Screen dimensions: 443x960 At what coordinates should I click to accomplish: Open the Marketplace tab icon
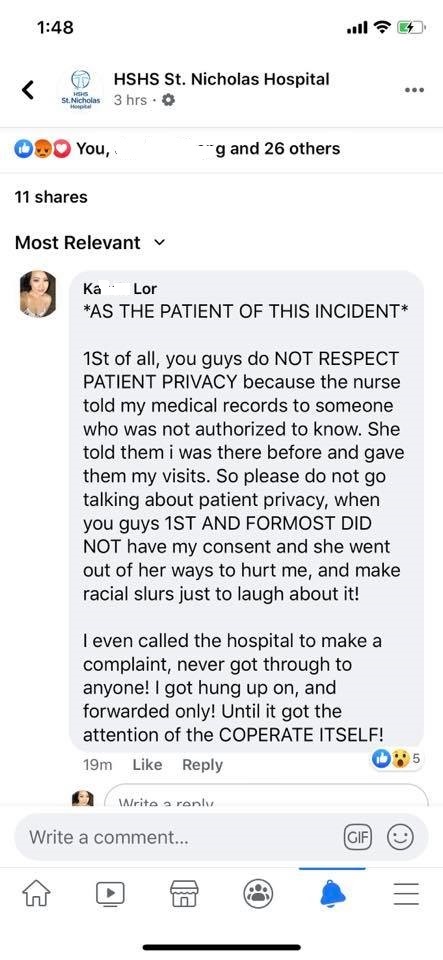point(184,894)
